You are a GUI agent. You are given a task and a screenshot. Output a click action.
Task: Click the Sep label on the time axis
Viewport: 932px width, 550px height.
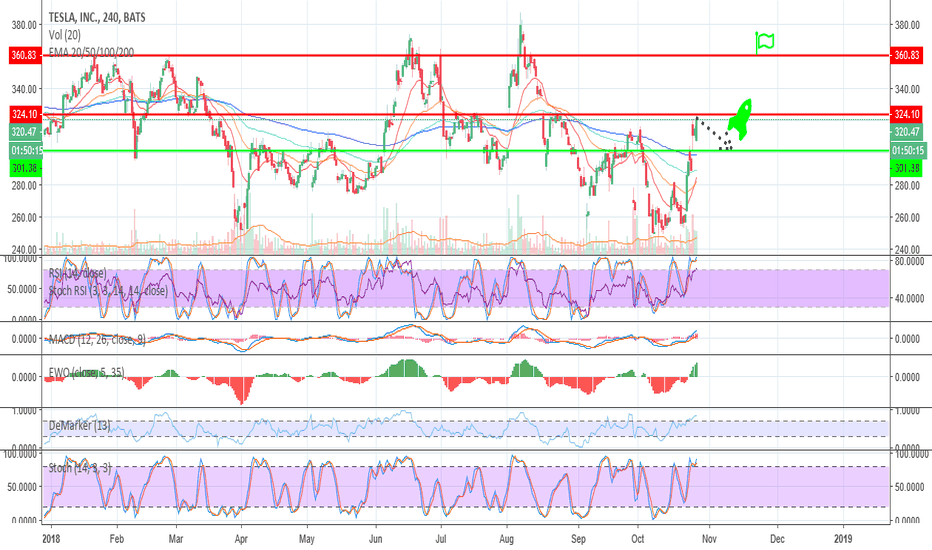tap(578, 539)
